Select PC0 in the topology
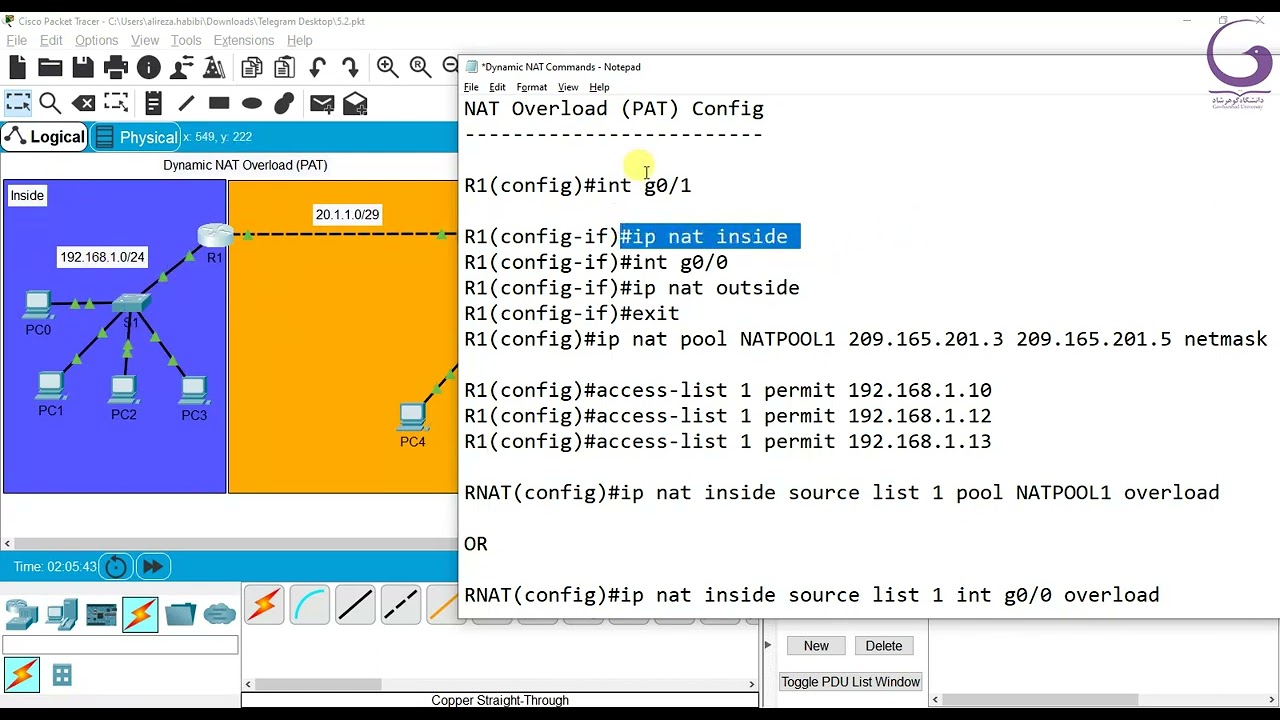 (38, 304)
